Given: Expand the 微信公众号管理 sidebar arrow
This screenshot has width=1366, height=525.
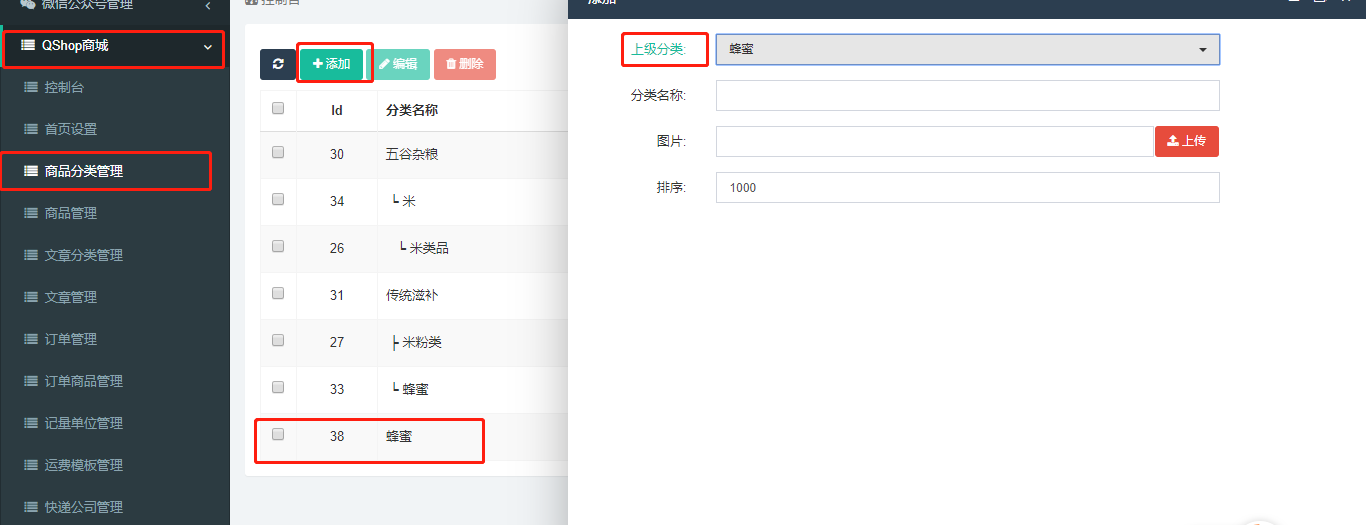Looking at the screenshot, I should point(208,6).
